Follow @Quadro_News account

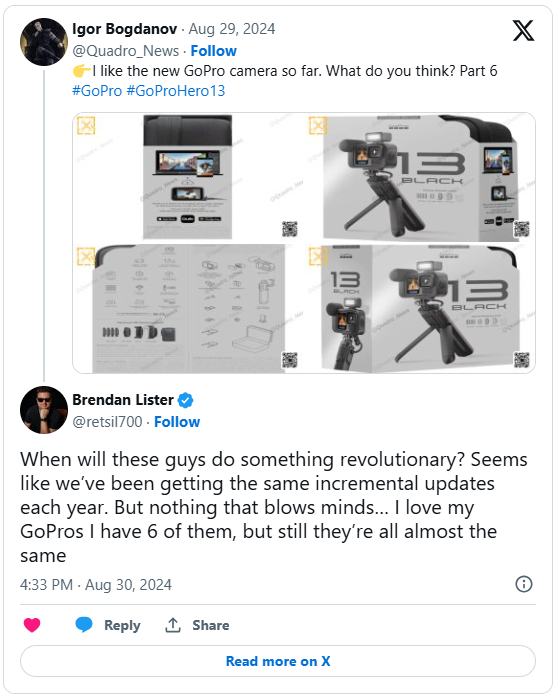point(214,51)
